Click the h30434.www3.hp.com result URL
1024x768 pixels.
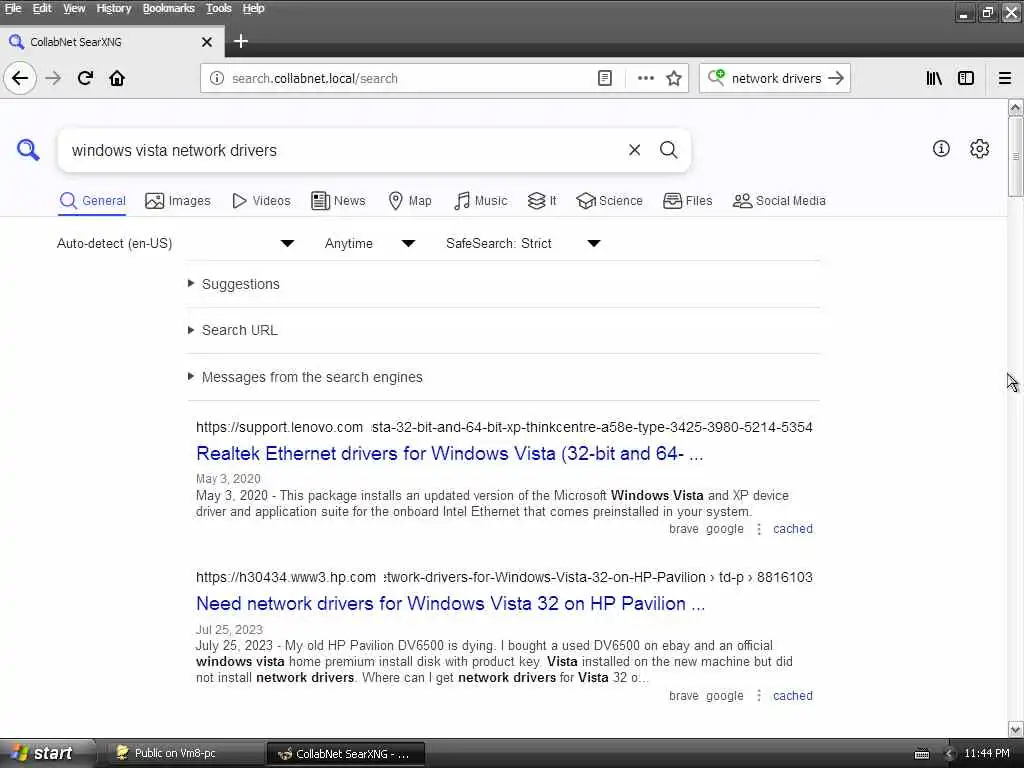pos(504,577)
